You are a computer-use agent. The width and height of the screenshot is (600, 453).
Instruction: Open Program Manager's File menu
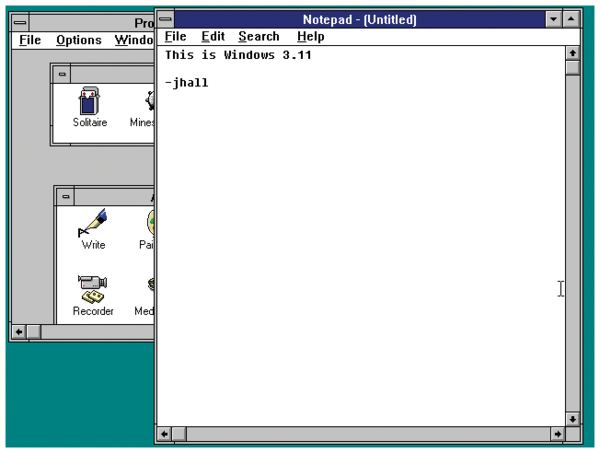tap(30, 40)
